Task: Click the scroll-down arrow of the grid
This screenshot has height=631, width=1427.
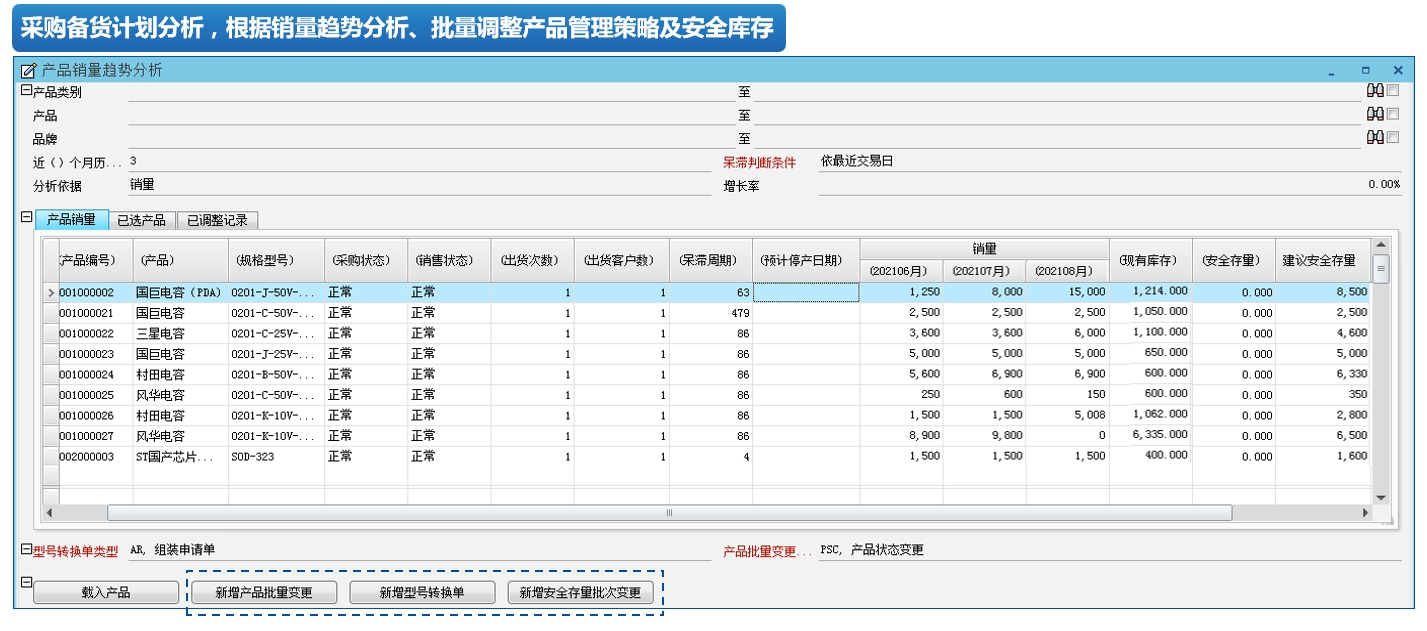Action: pos(1381,497)
